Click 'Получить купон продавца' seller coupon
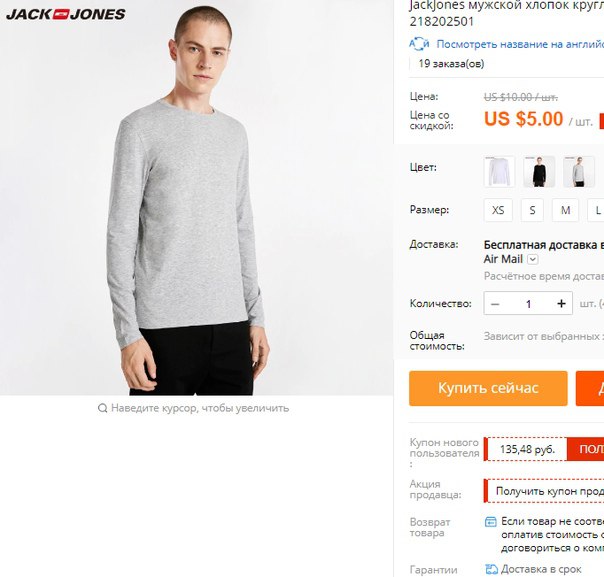 pos(544,491)
